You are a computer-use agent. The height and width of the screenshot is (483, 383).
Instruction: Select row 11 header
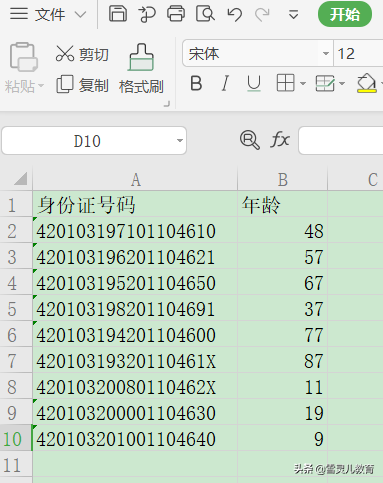(16, 464)
